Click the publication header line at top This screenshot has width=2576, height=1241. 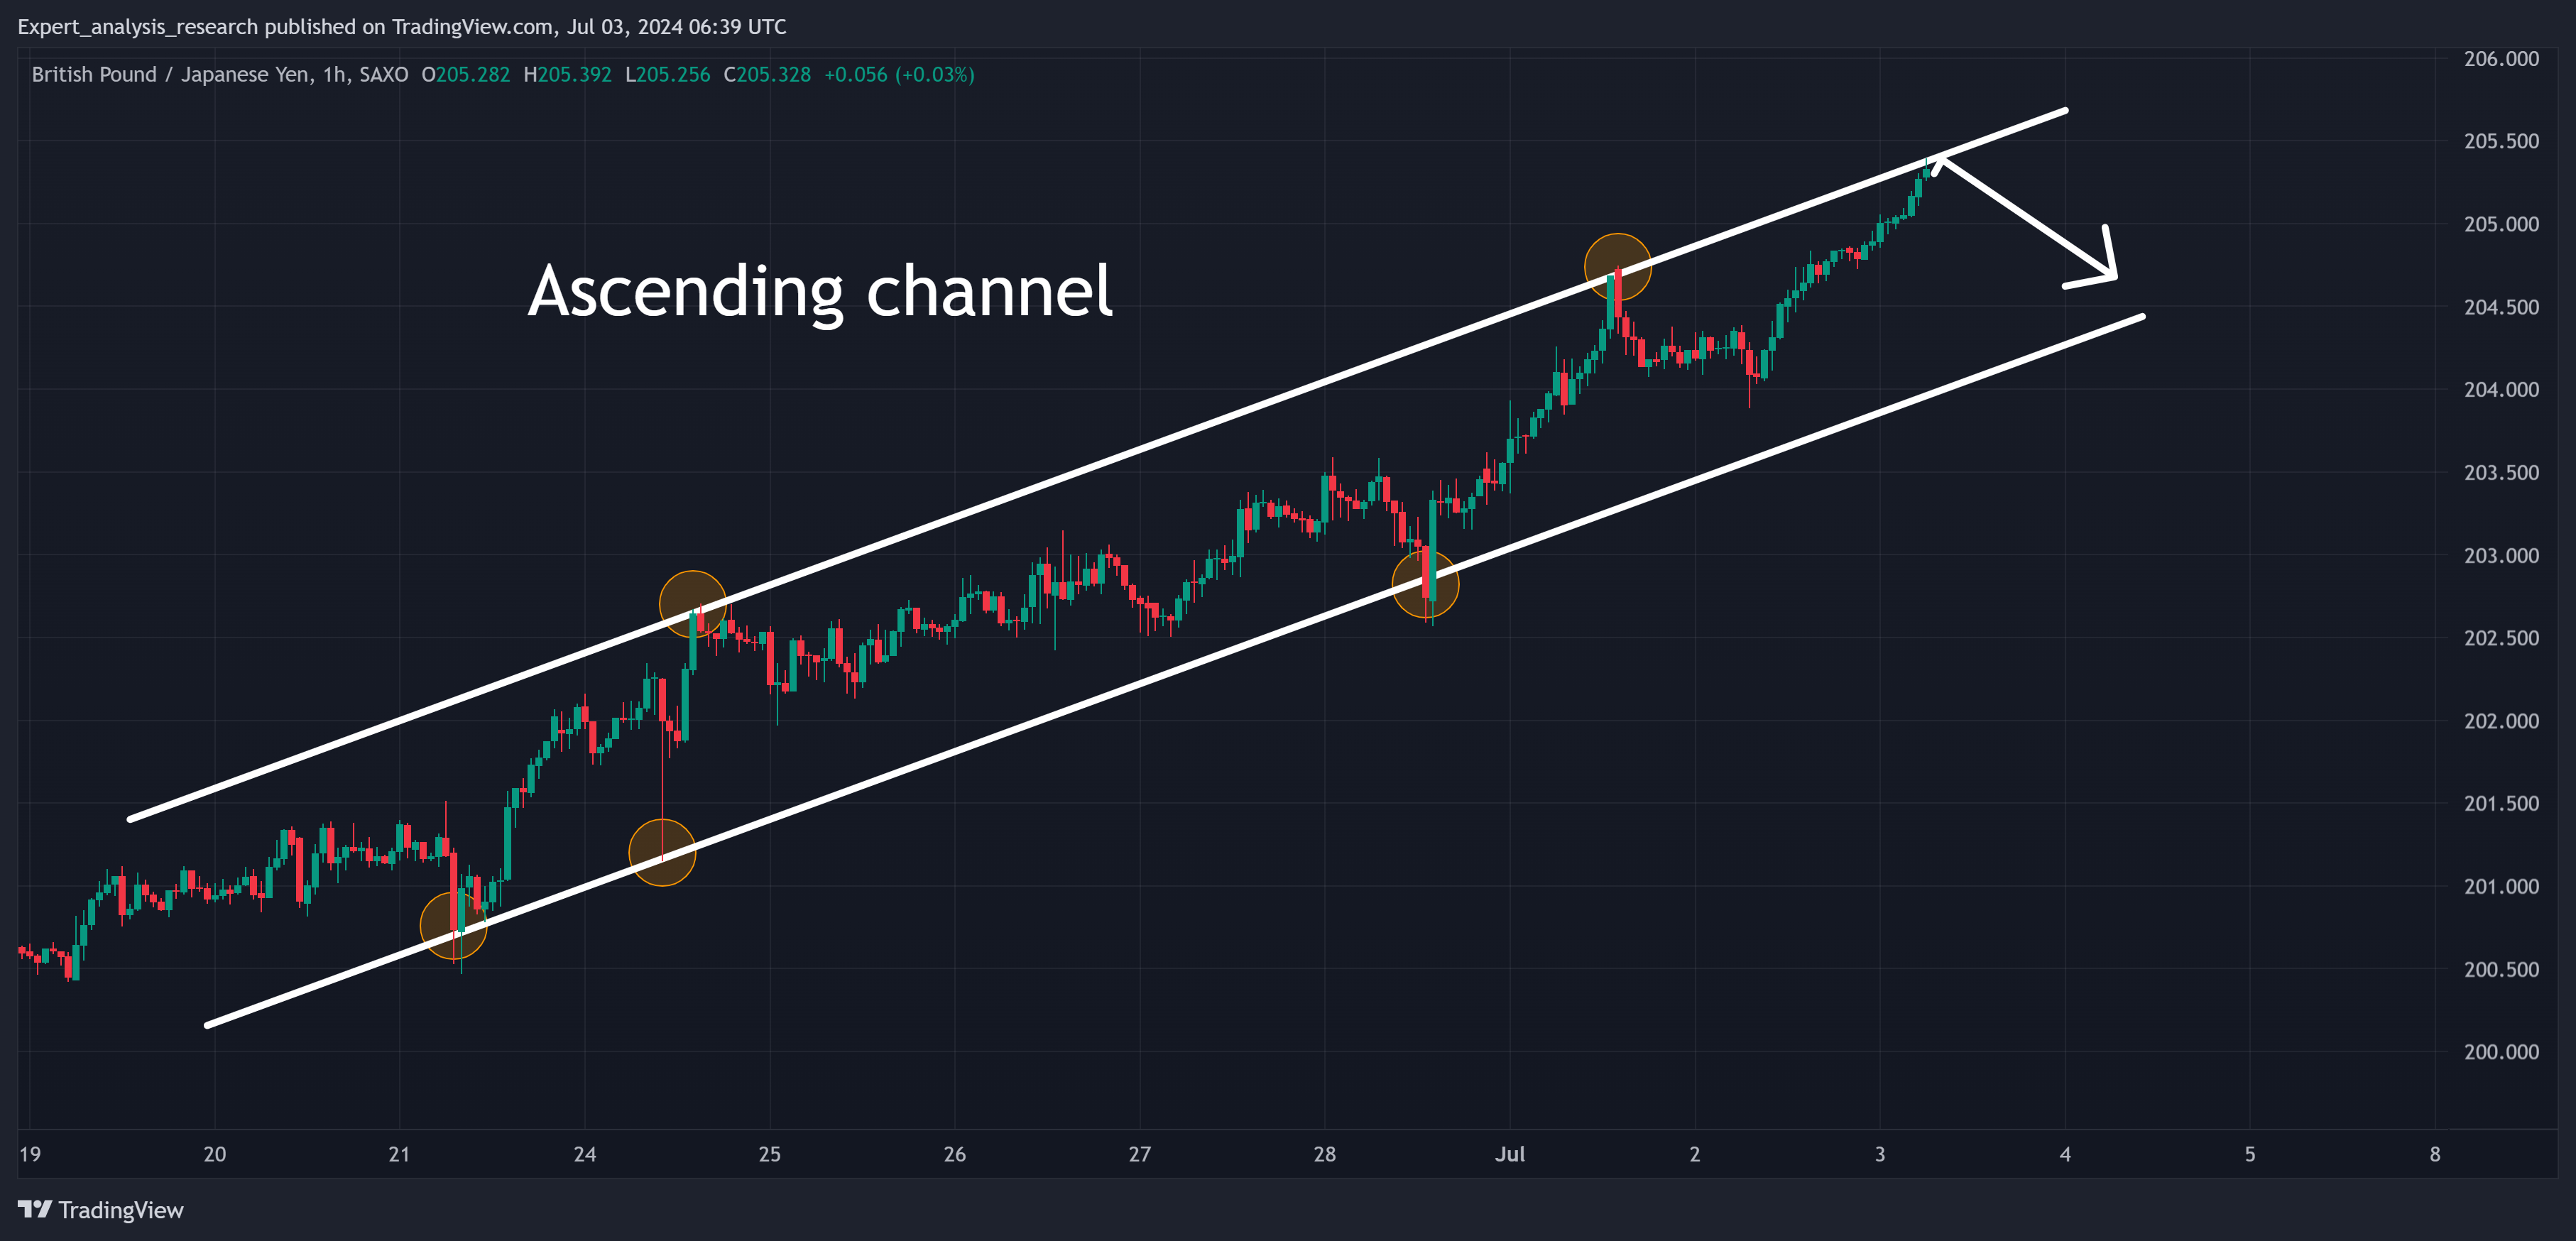pyautogui.click(x=402, y=27)
